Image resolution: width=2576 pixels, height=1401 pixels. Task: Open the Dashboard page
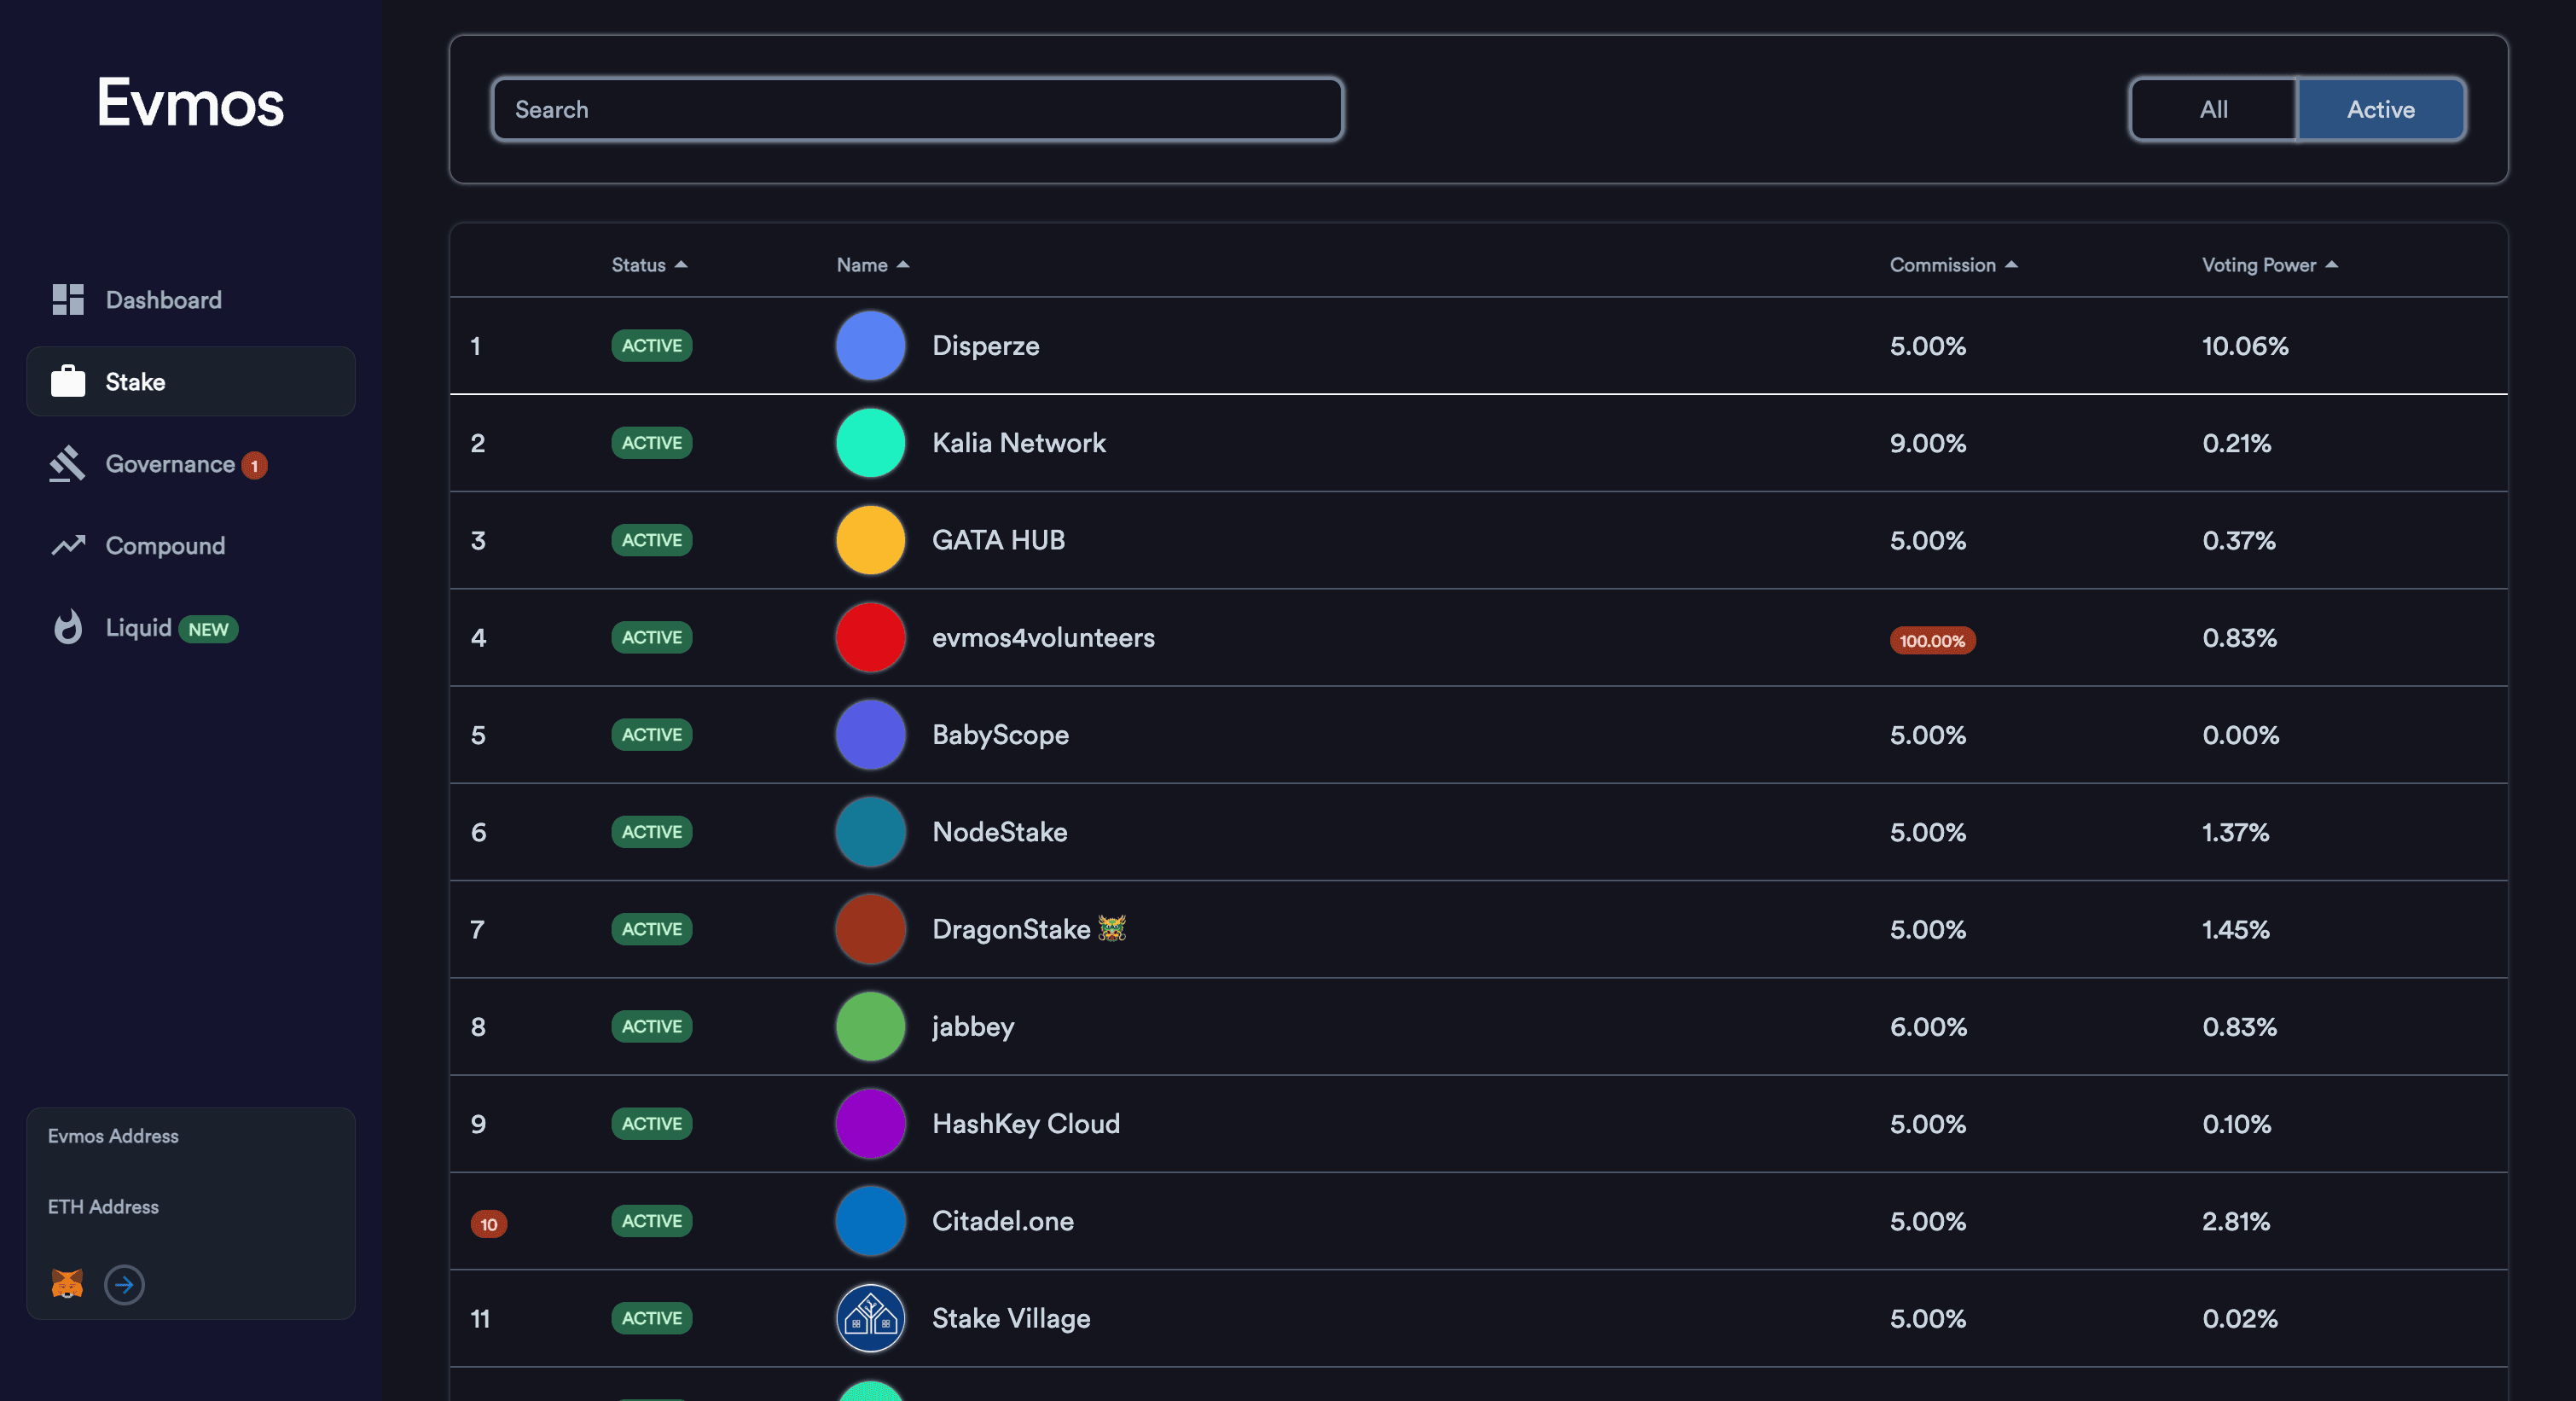190,299
